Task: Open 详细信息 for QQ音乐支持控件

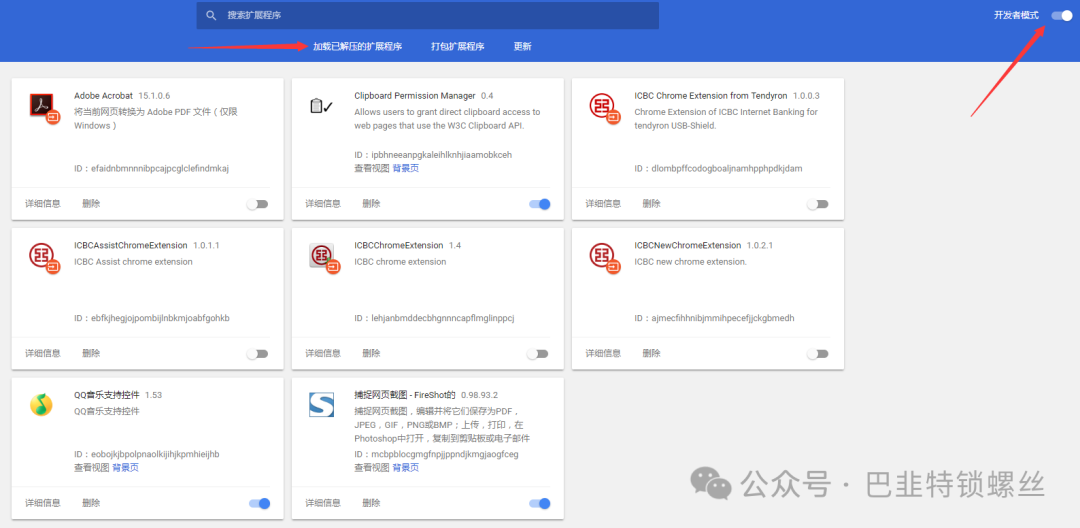Action: (x=43, y=503)
